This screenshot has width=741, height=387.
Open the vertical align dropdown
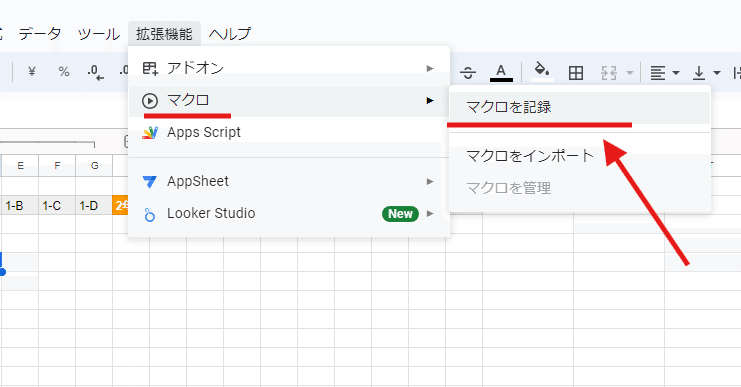706,73
